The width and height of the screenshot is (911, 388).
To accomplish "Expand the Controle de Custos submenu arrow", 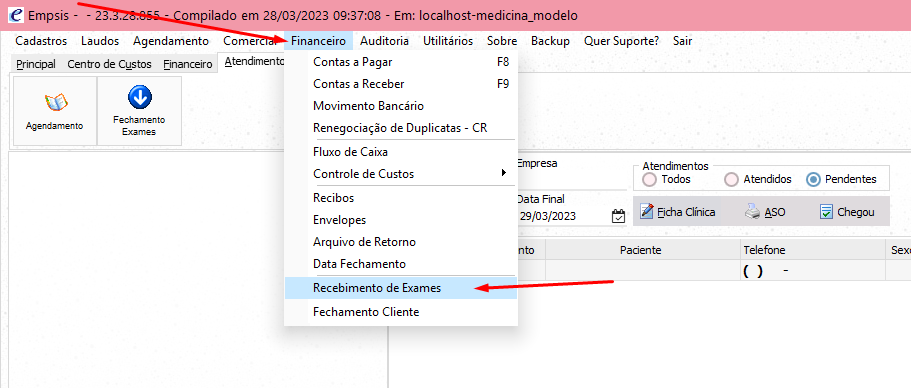I will pyautogui.click(x=503, y=173).
